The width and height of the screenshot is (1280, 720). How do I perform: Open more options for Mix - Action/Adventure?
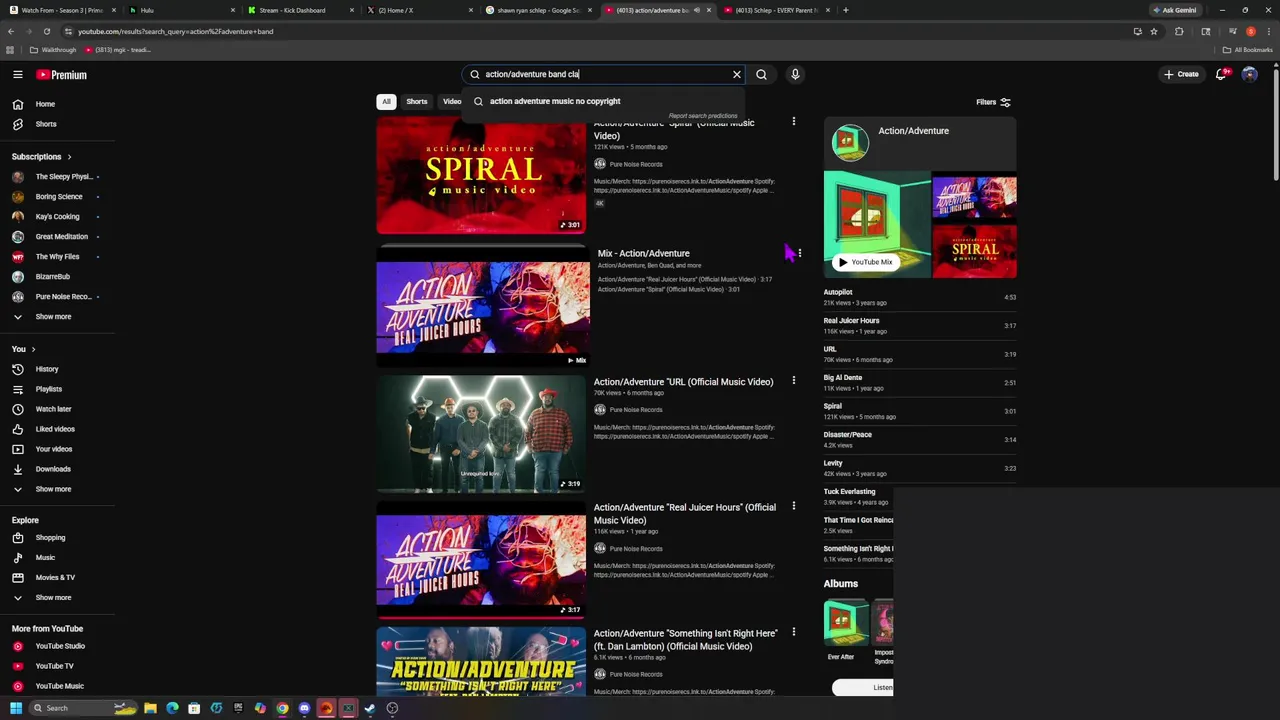[799, 253]
